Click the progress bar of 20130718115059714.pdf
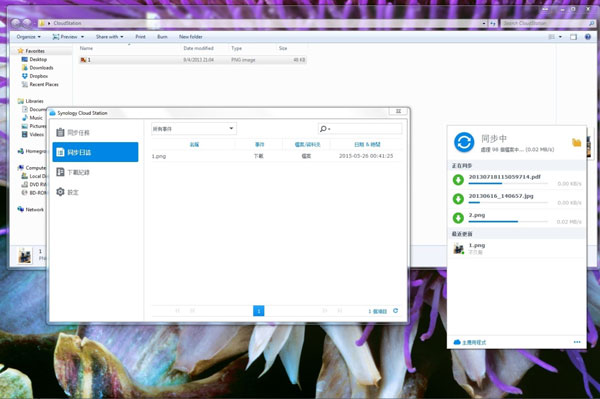Image resolution: width=600 pixels, height=399 pixels. [508, 184]
